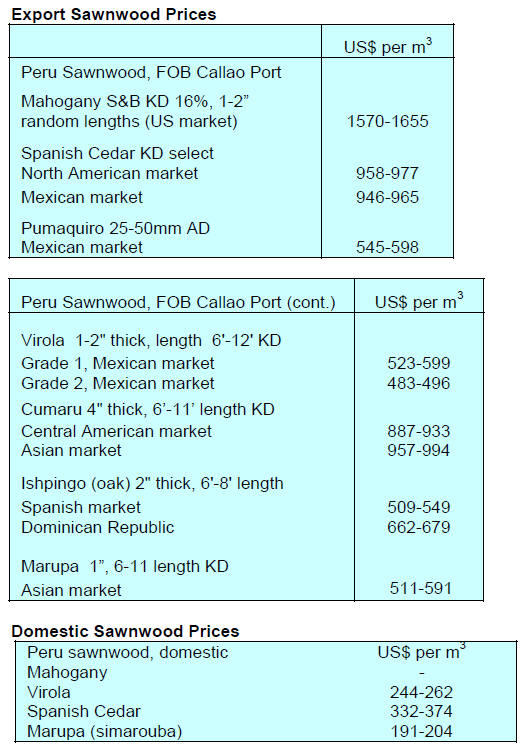This screenshot has width=527, height=753.
Task: Click Grade 2 Mexican market price 483-496
Action: 418,383
